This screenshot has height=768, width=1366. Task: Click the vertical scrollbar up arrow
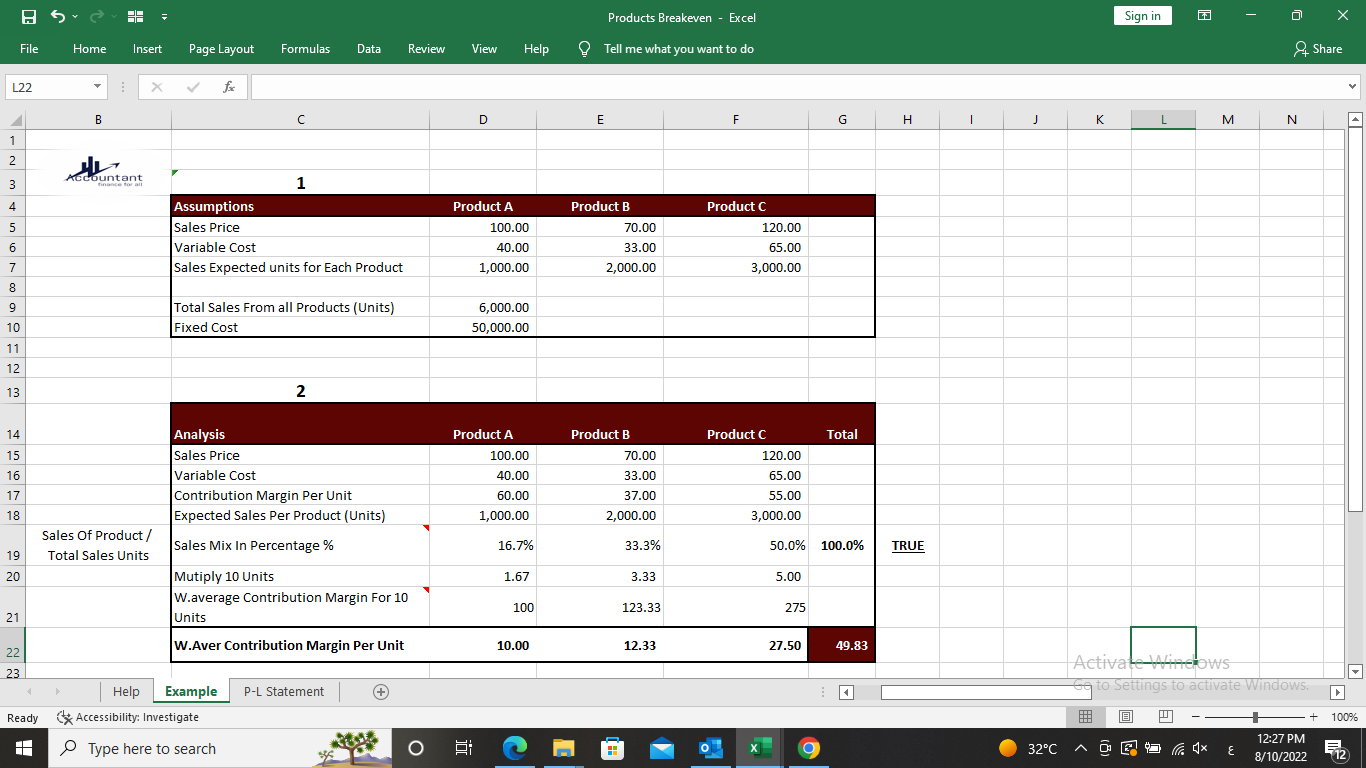pyautogui.click(x=1356, y=120)
